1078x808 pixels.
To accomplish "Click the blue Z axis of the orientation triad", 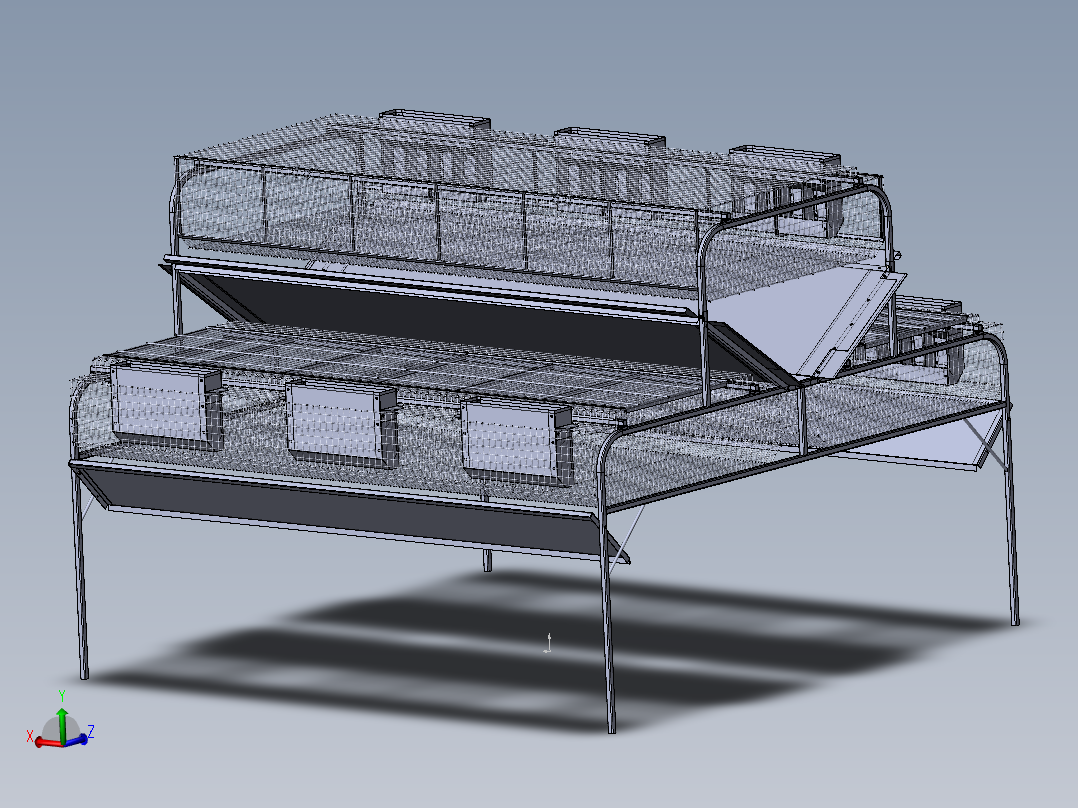I will click(76, 739).
